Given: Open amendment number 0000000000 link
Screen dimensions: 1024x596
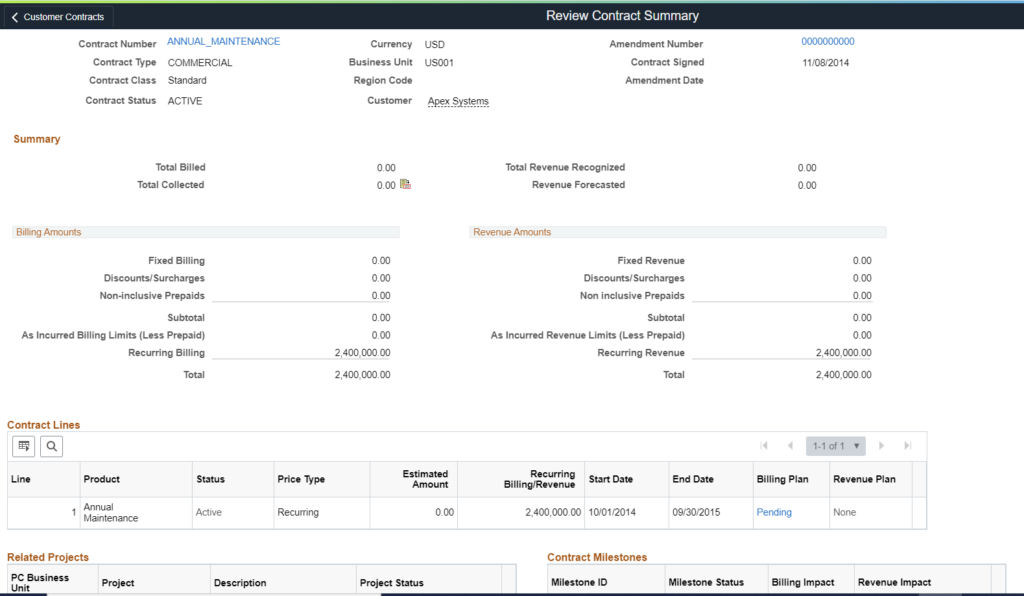Looking at the screenshot, I should (x=827, y=42).
